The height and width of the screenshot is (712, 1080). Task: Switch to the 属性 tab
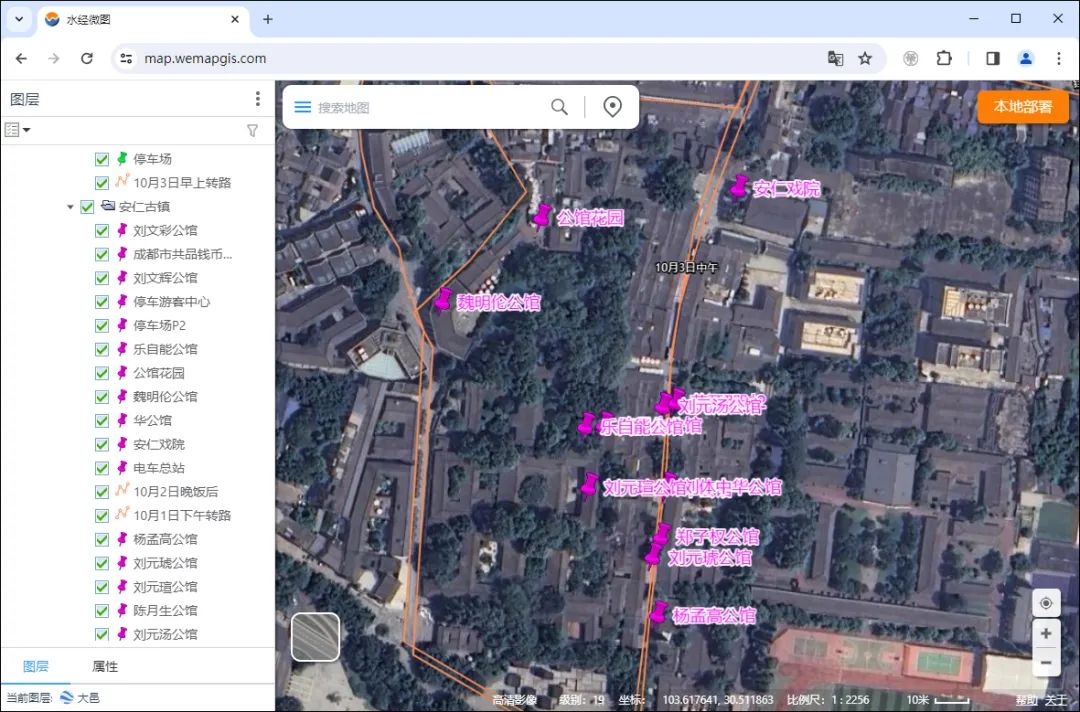(105, 666)
